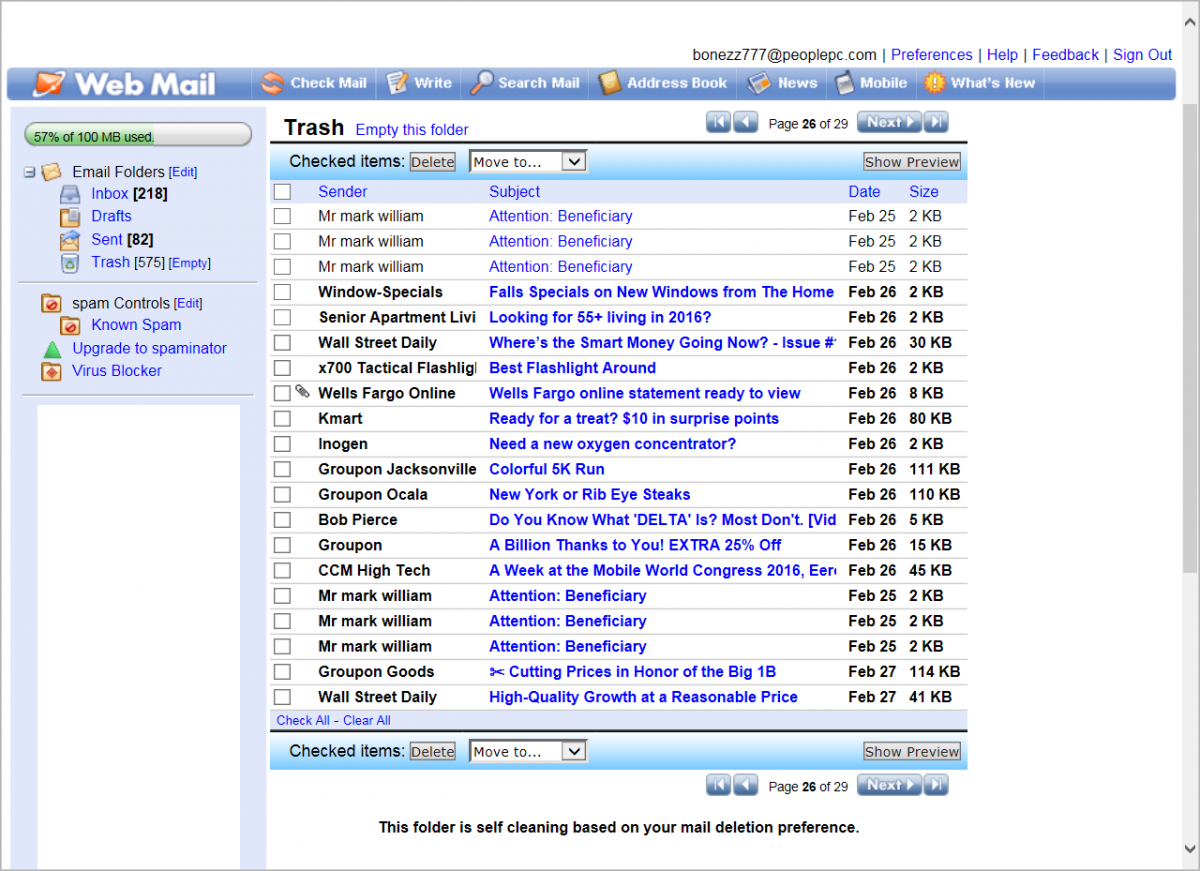The width and height of the screenshot is (1200, 871).
Task: Open the Preferences link
Action: coord(932,55)
